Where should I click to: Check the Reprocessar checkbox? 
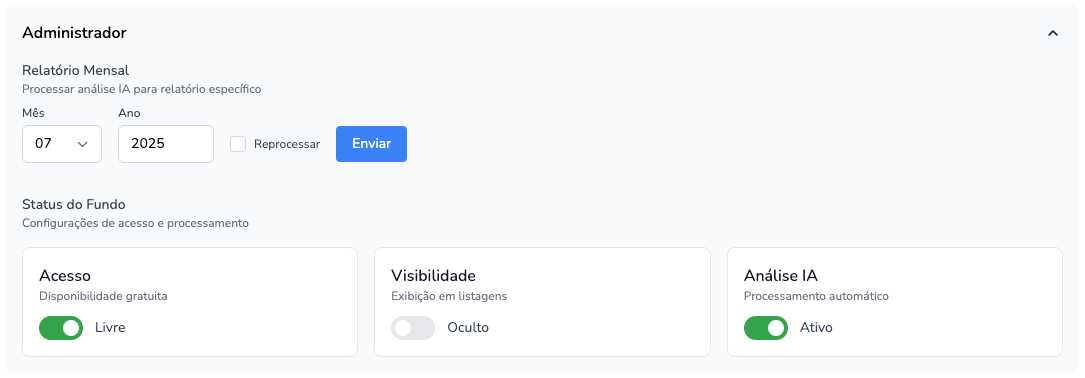pos(238,144)
